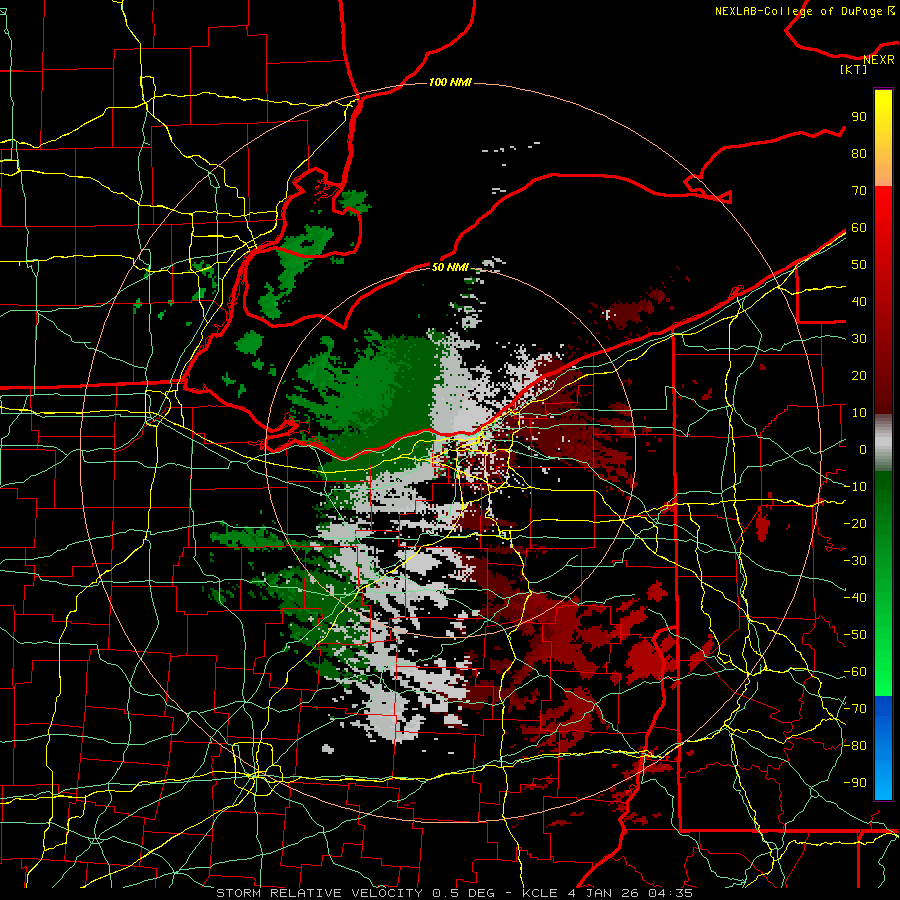Viewport: 900px width, 900px height.
Task: Select the 0 value on velocity scale
Action: click(x=863, y=449)
